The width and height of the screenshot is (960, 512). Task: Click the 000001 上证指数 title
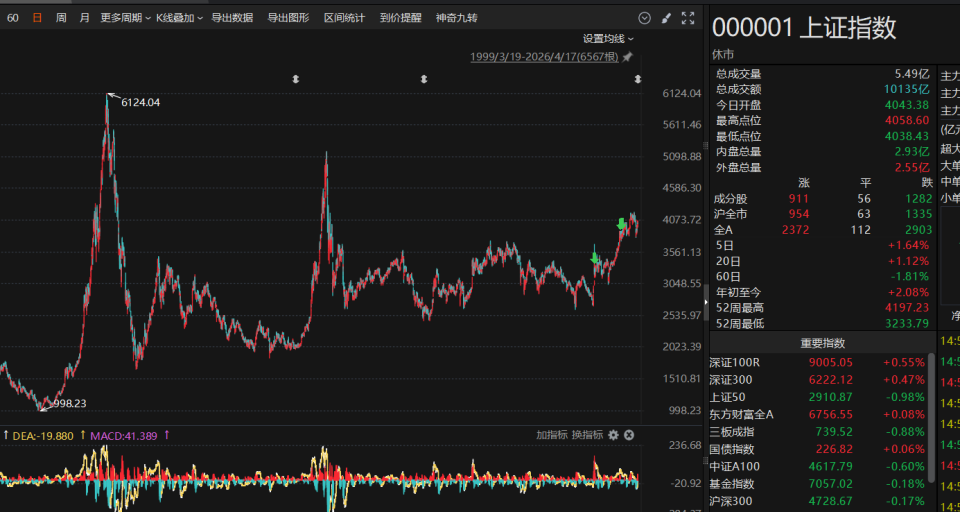point(804,28)
